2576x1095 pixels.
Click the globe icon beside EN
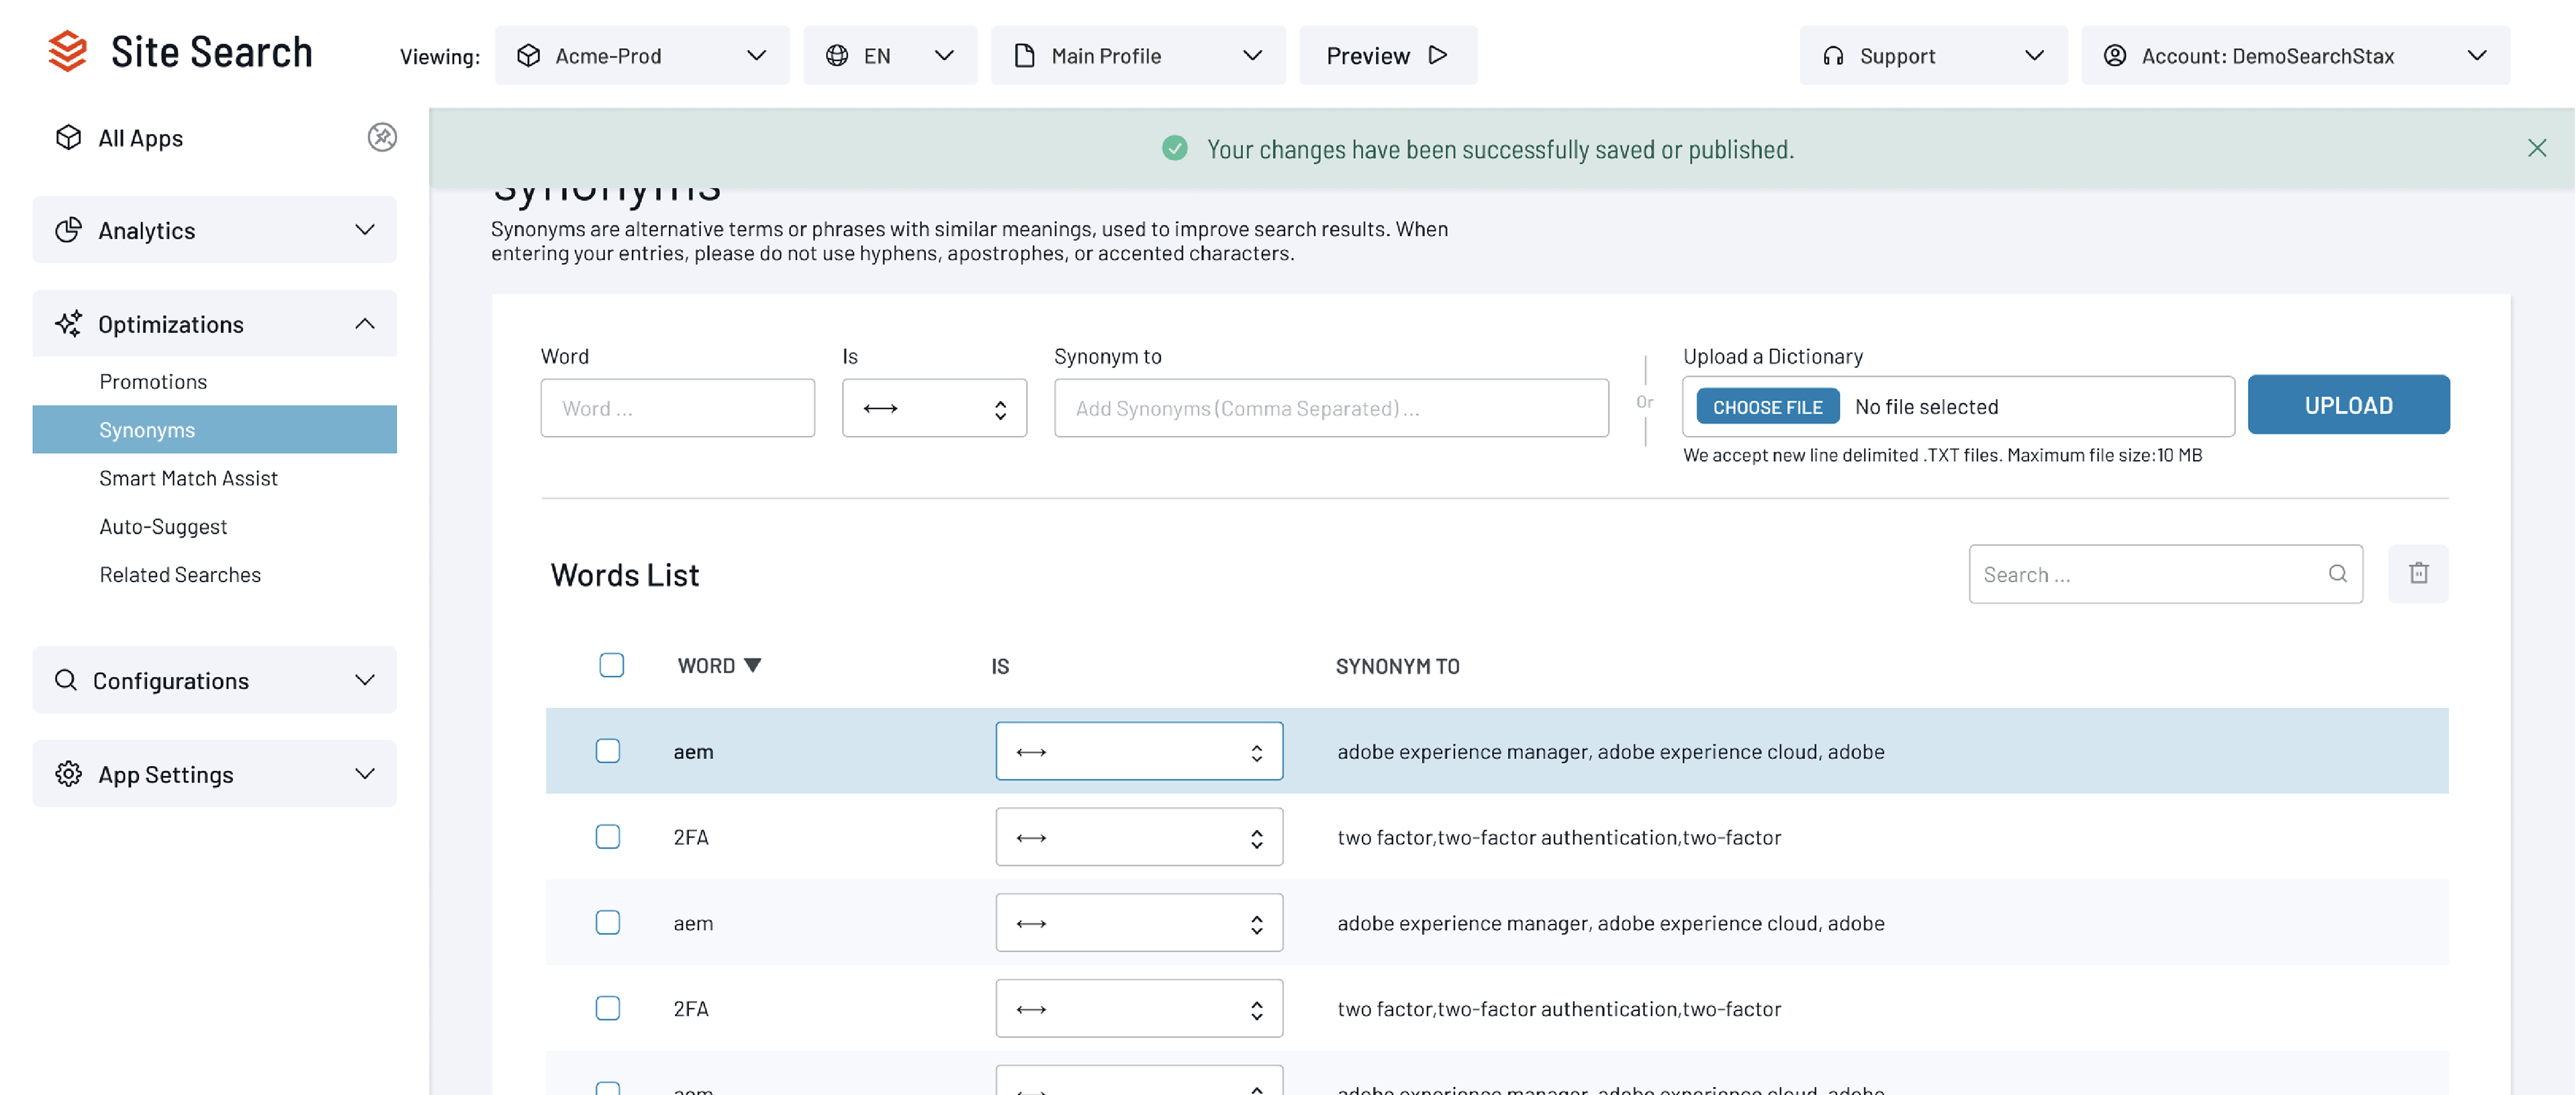tap(837, 56)
